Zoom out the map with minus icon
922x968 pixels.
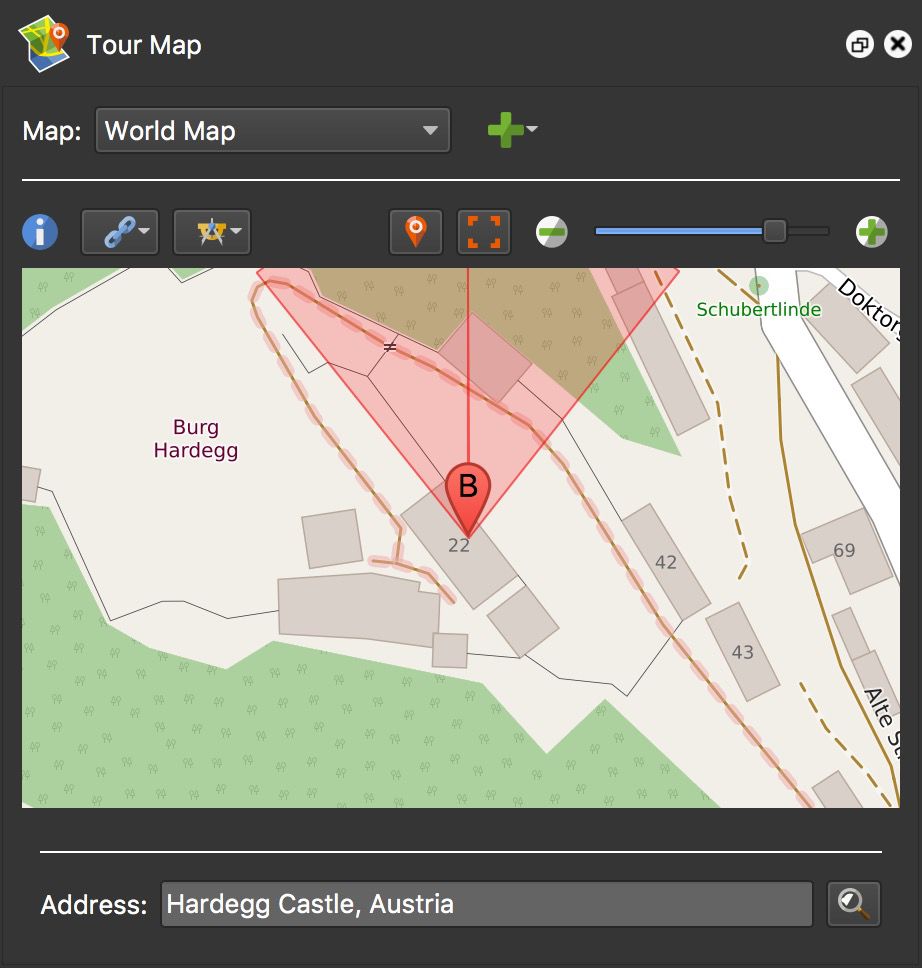tap(550, 231)
